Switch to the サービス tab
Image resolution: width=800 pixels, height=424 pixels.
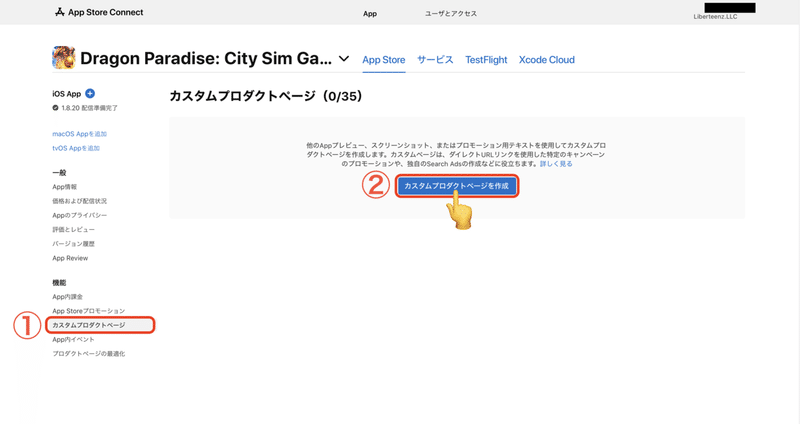(435, 60)
